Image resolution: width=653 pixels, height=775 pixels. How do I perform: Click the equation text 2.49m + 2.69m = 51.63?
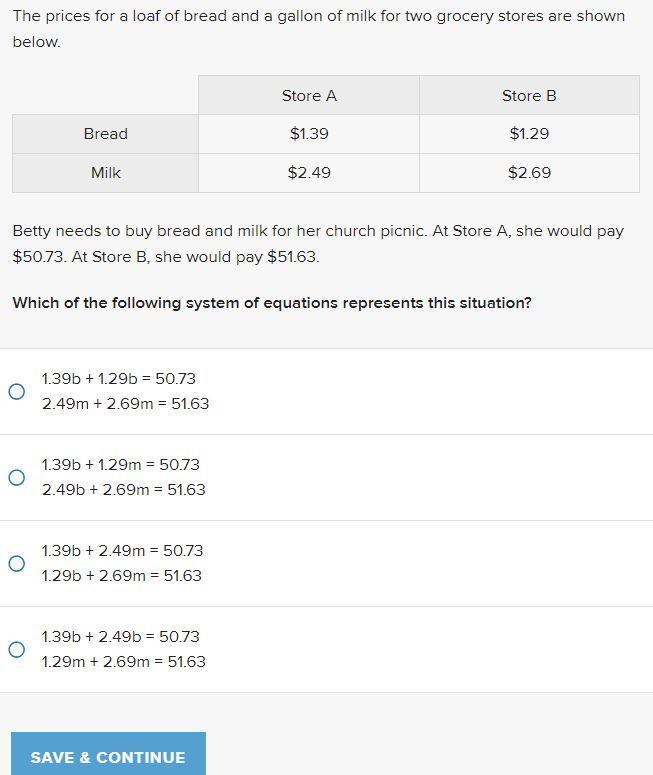tap(125, 404)
